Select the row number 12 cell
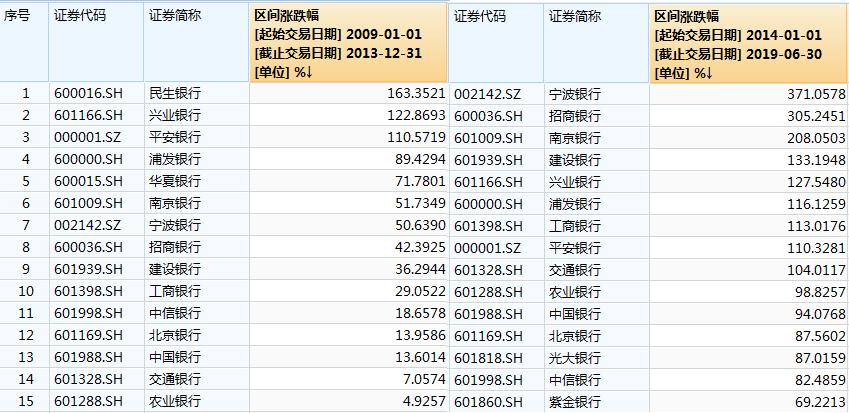849x413 pixels. (25, 336)
